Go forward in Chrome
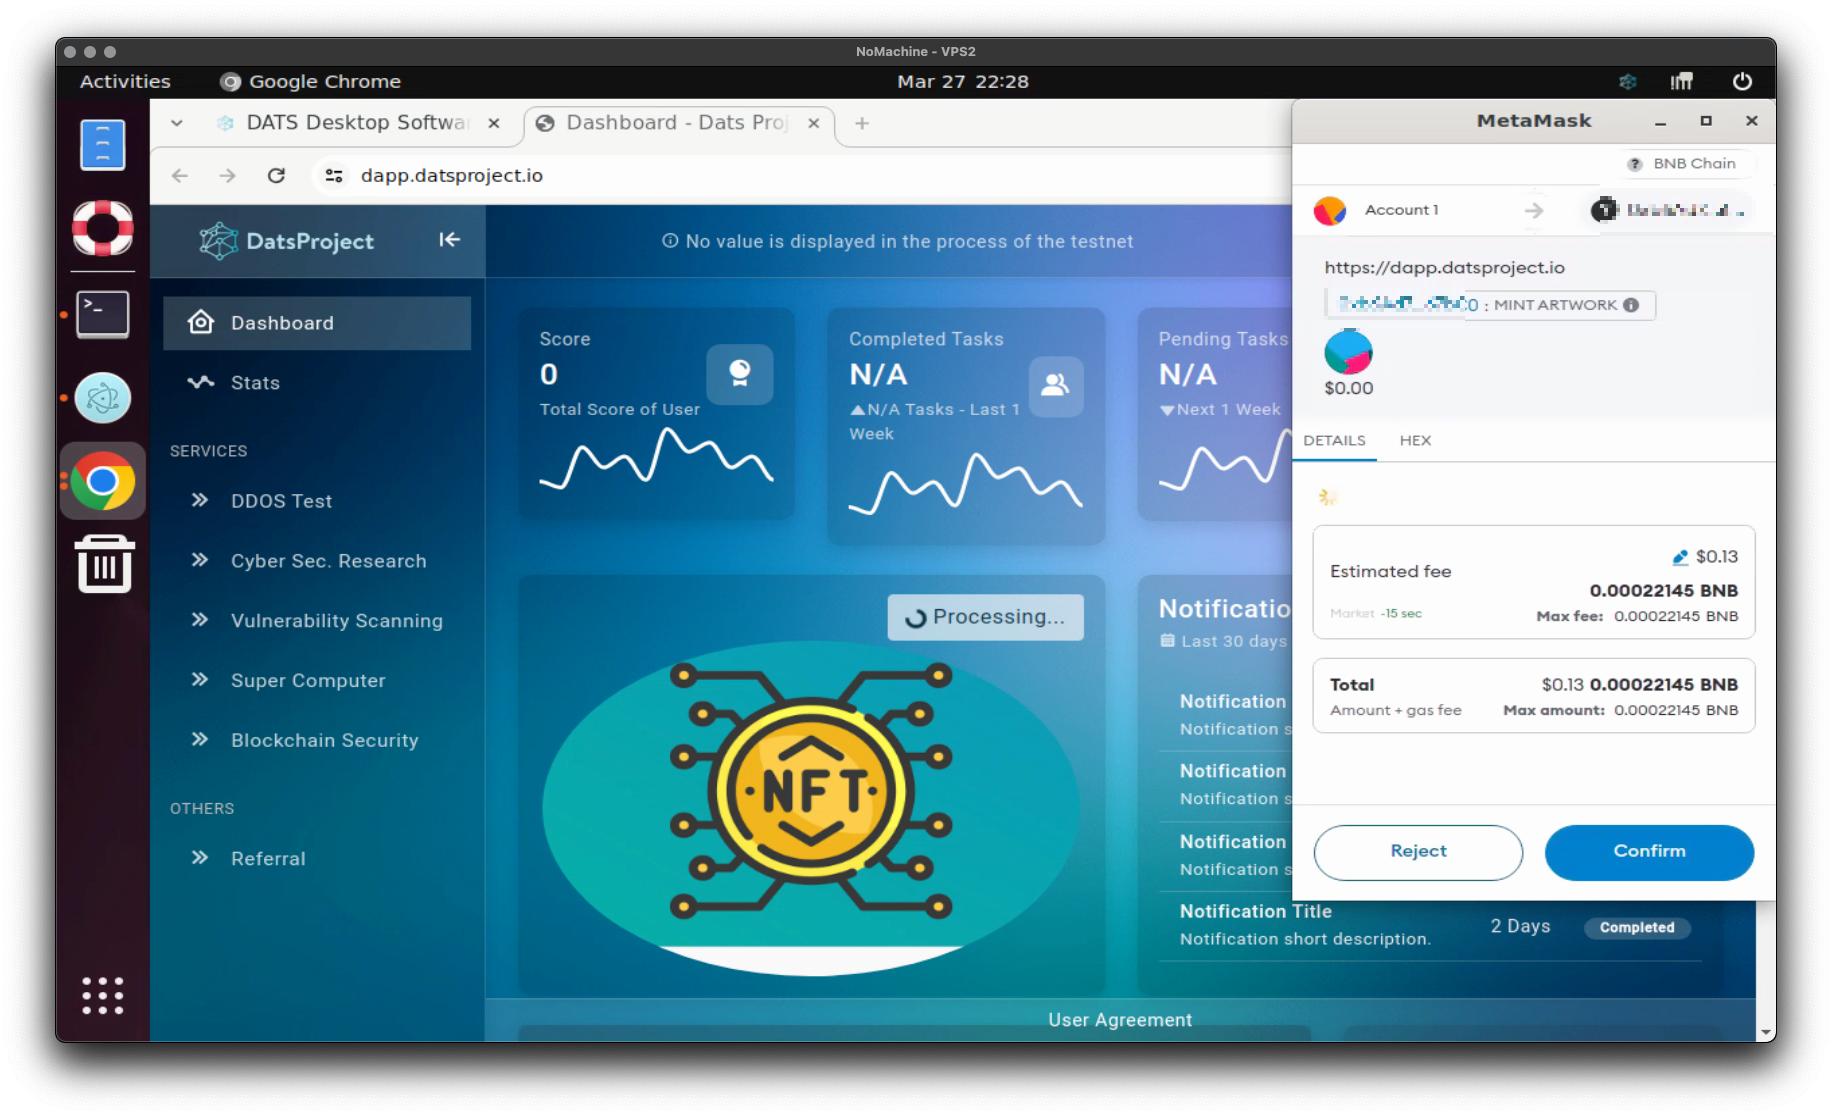 point(228,176)
